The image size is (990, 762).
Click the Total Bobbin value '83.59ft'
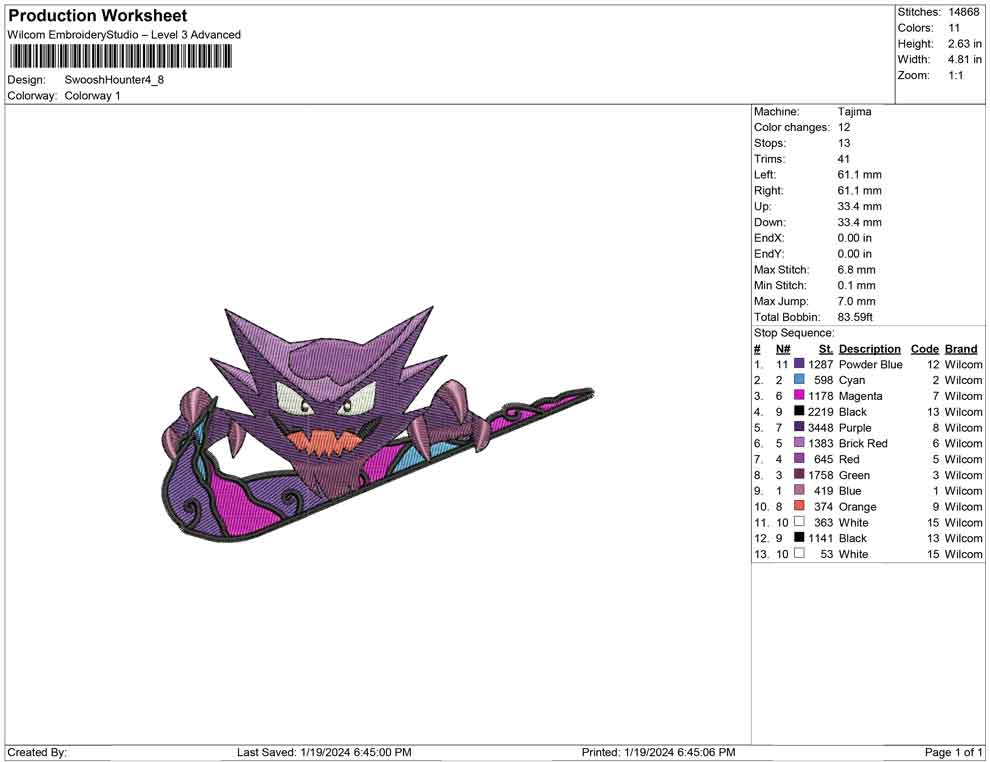click(x=855, y=317)
